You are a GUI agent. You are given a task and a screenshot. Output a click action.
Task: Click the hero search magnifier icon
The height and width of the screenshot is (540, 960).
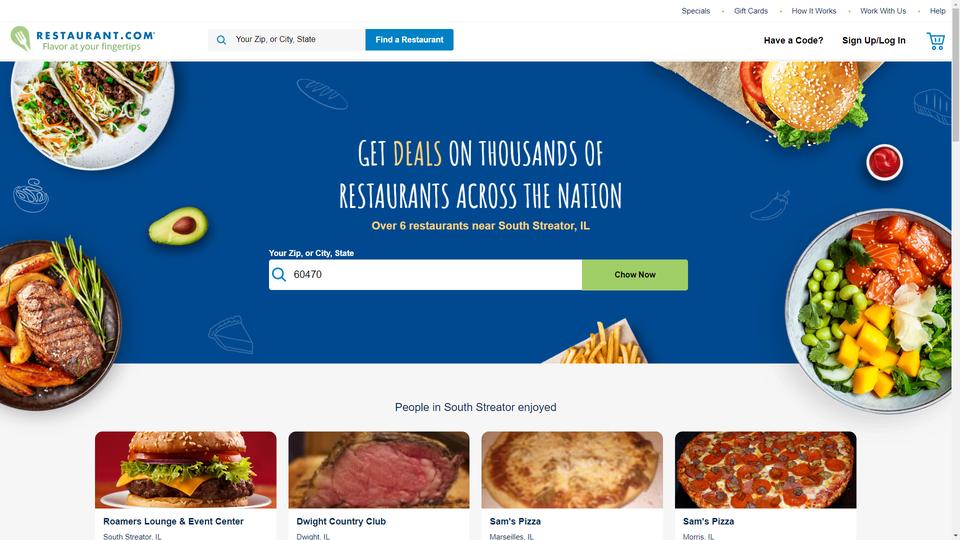coord(279,274)
